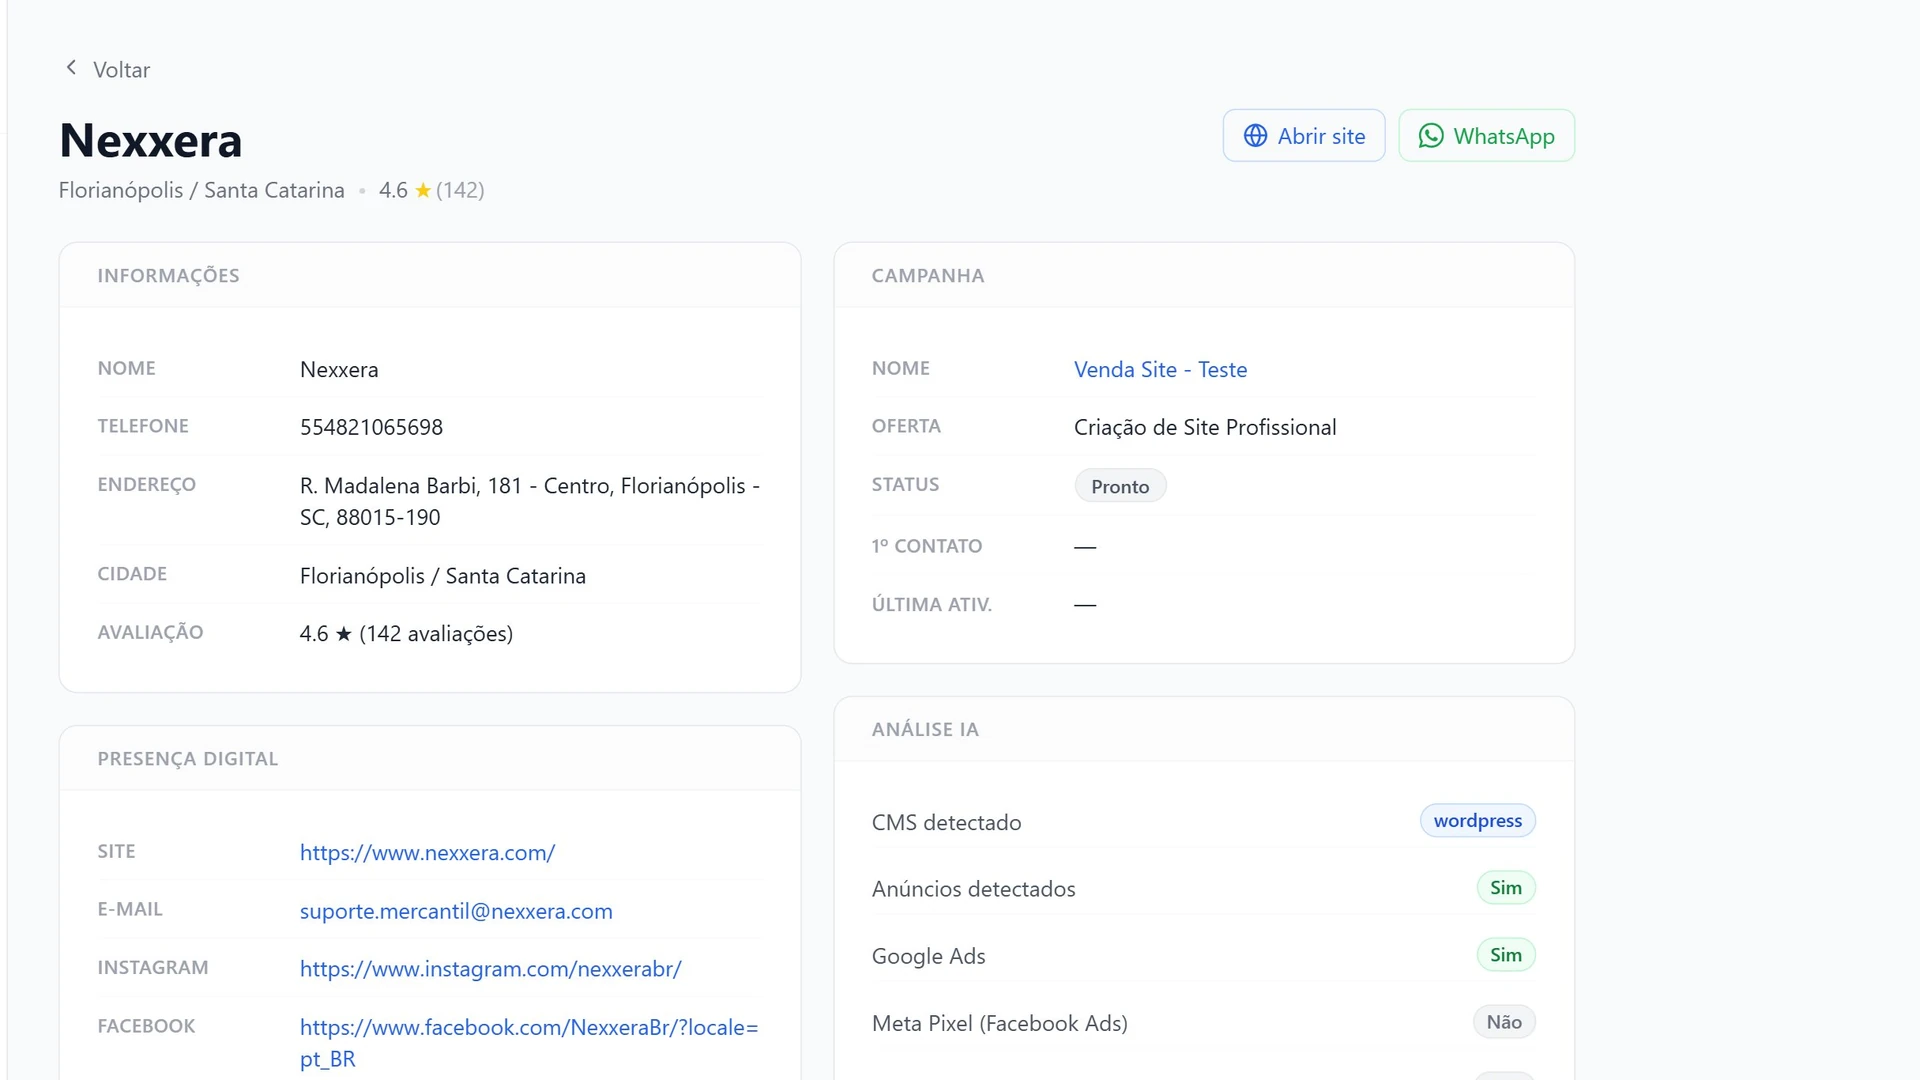This screenshot has width=1920, height=1080.
Task: Click the CIDADE field label
Action: 132,574
